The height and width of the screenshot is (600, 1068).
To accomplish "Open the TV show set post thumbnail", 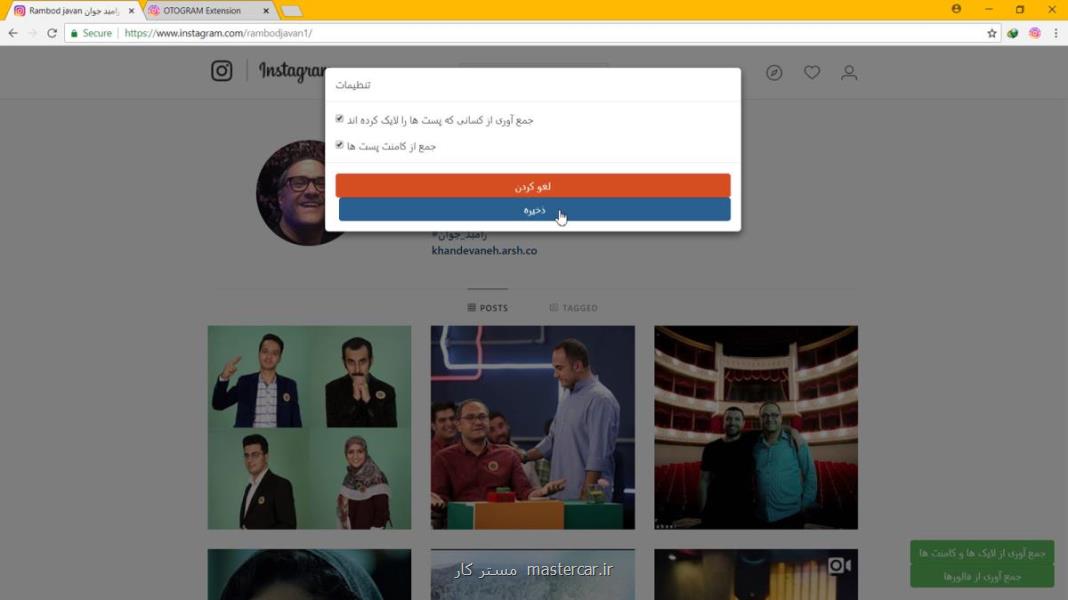I will [533, 427].
